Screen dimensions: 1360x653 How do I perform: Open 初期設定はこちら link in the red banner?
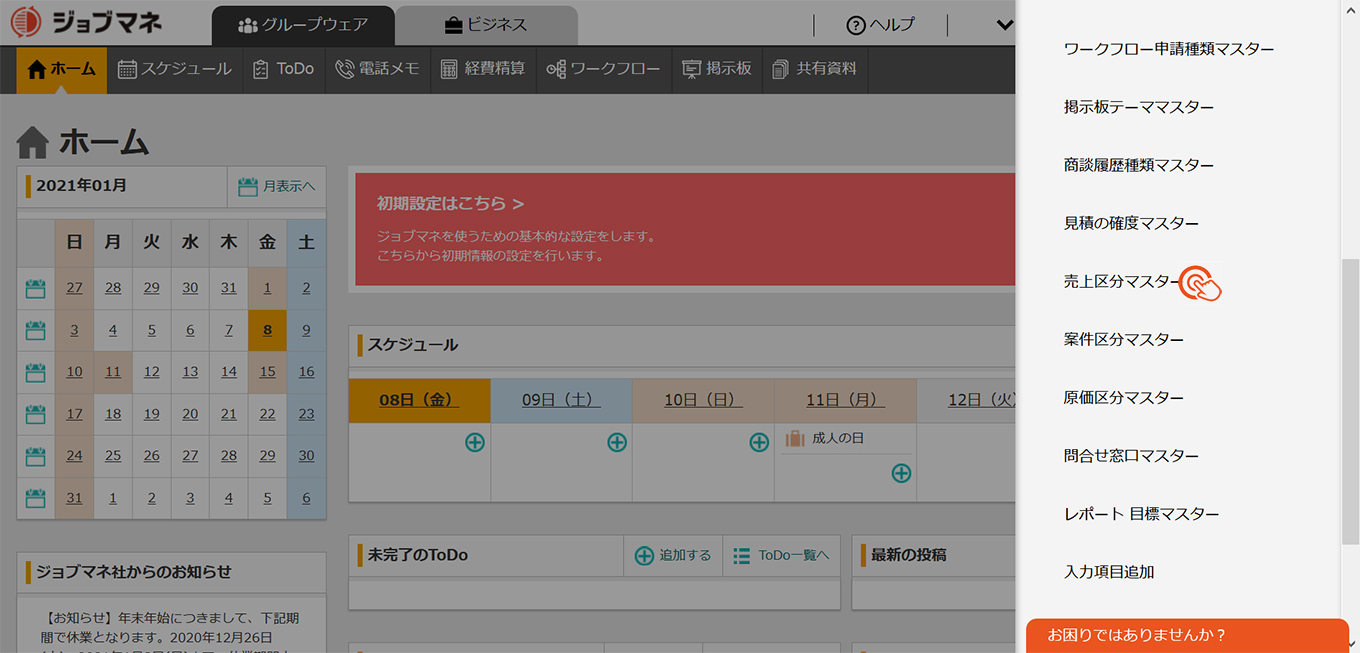pos(450,203)
